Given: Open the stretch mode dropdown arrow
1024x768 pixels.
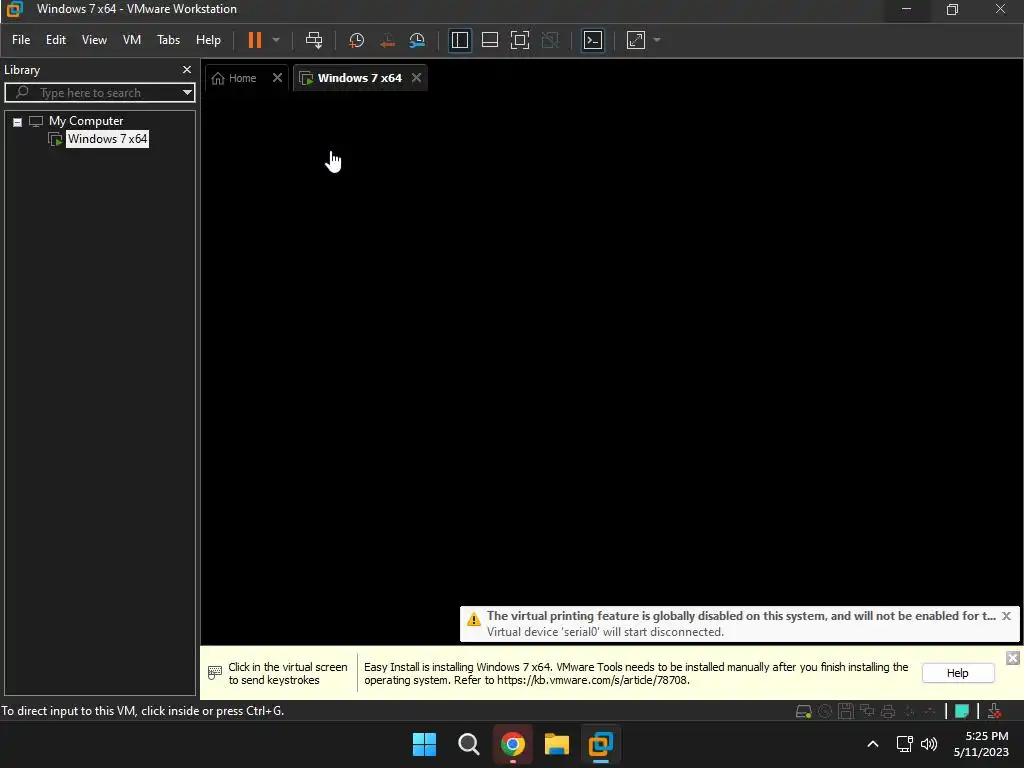Looking at the screenshot, I should (x=657, y=40).
